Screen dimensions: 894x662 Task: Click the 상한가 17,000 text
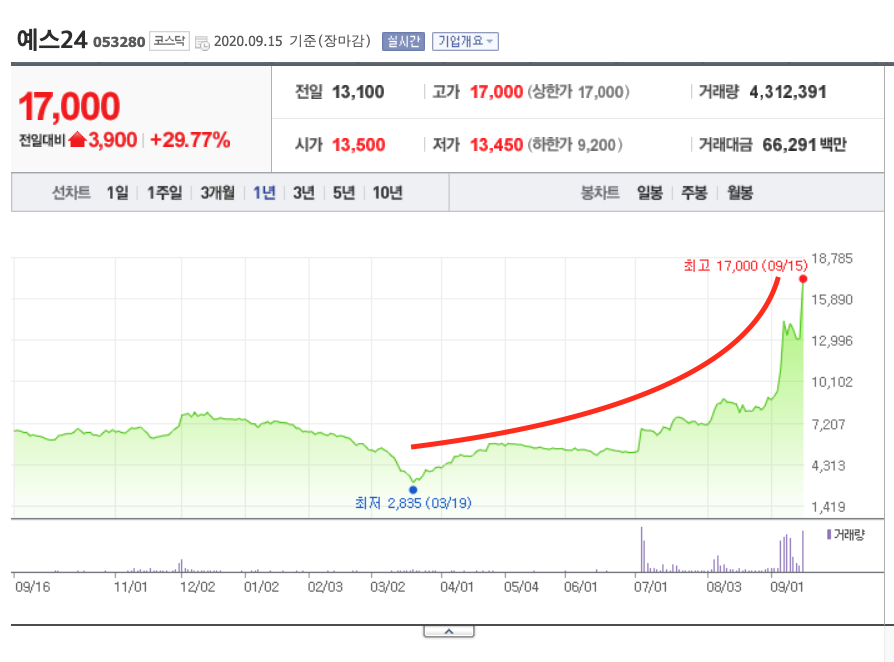578,92
